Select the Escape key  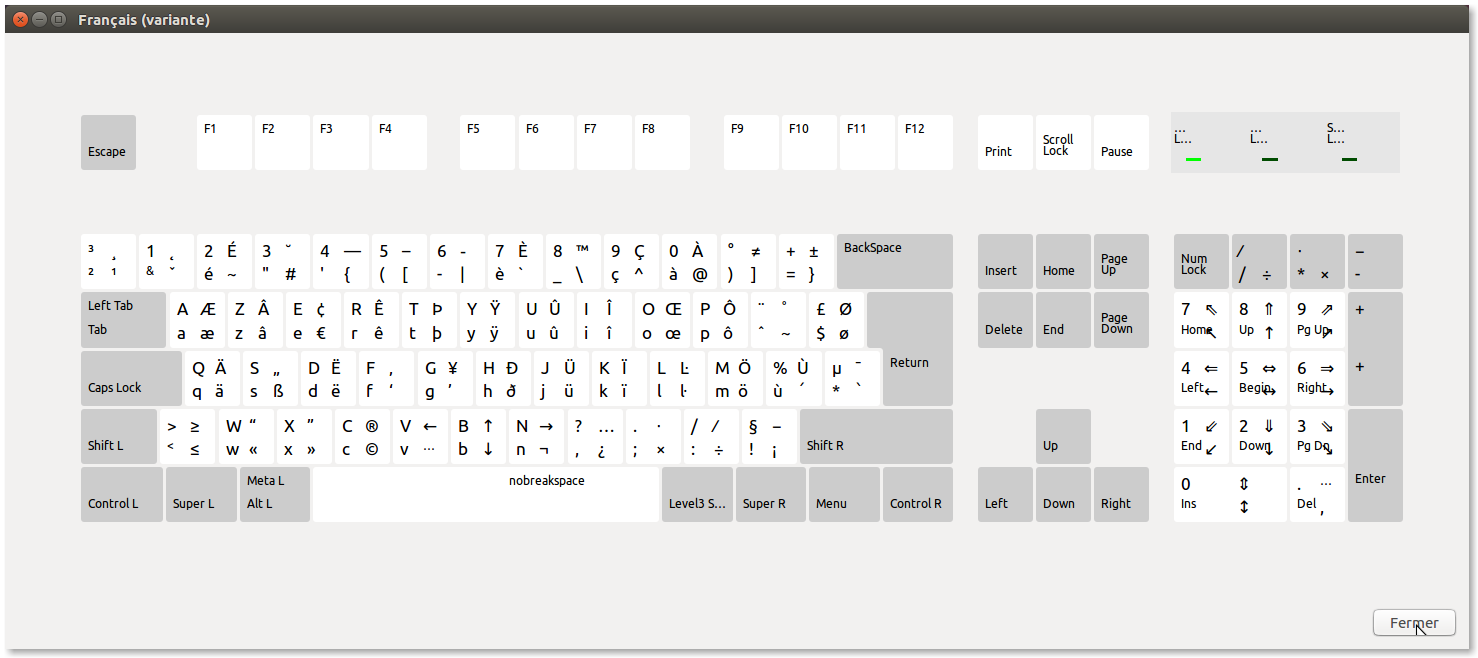pos(108,142)
